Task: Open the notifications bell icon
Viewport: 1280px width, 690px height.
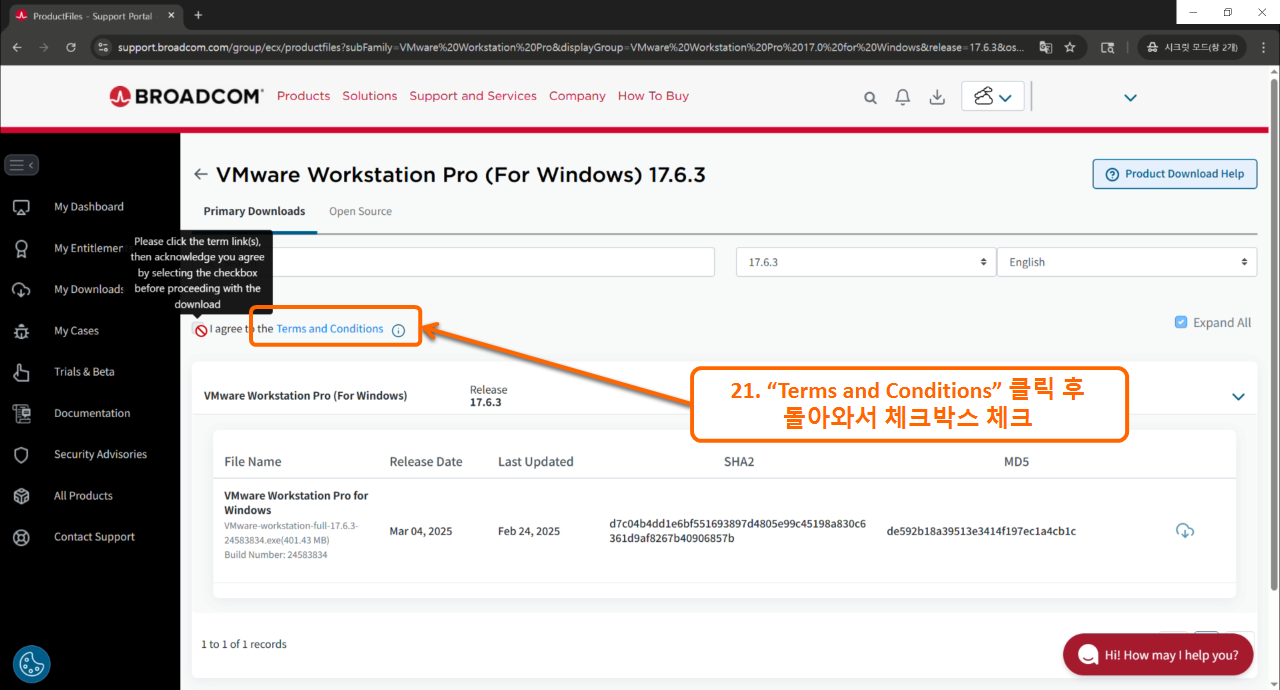Action: 903,97
